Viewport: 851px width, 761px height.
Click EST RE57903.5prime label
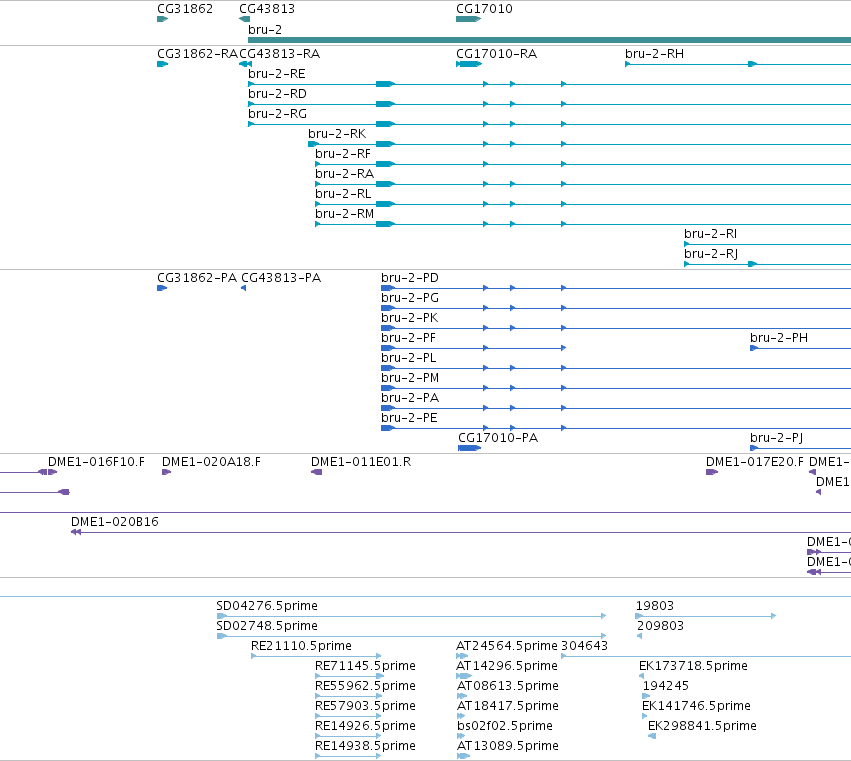coord(365,706)
